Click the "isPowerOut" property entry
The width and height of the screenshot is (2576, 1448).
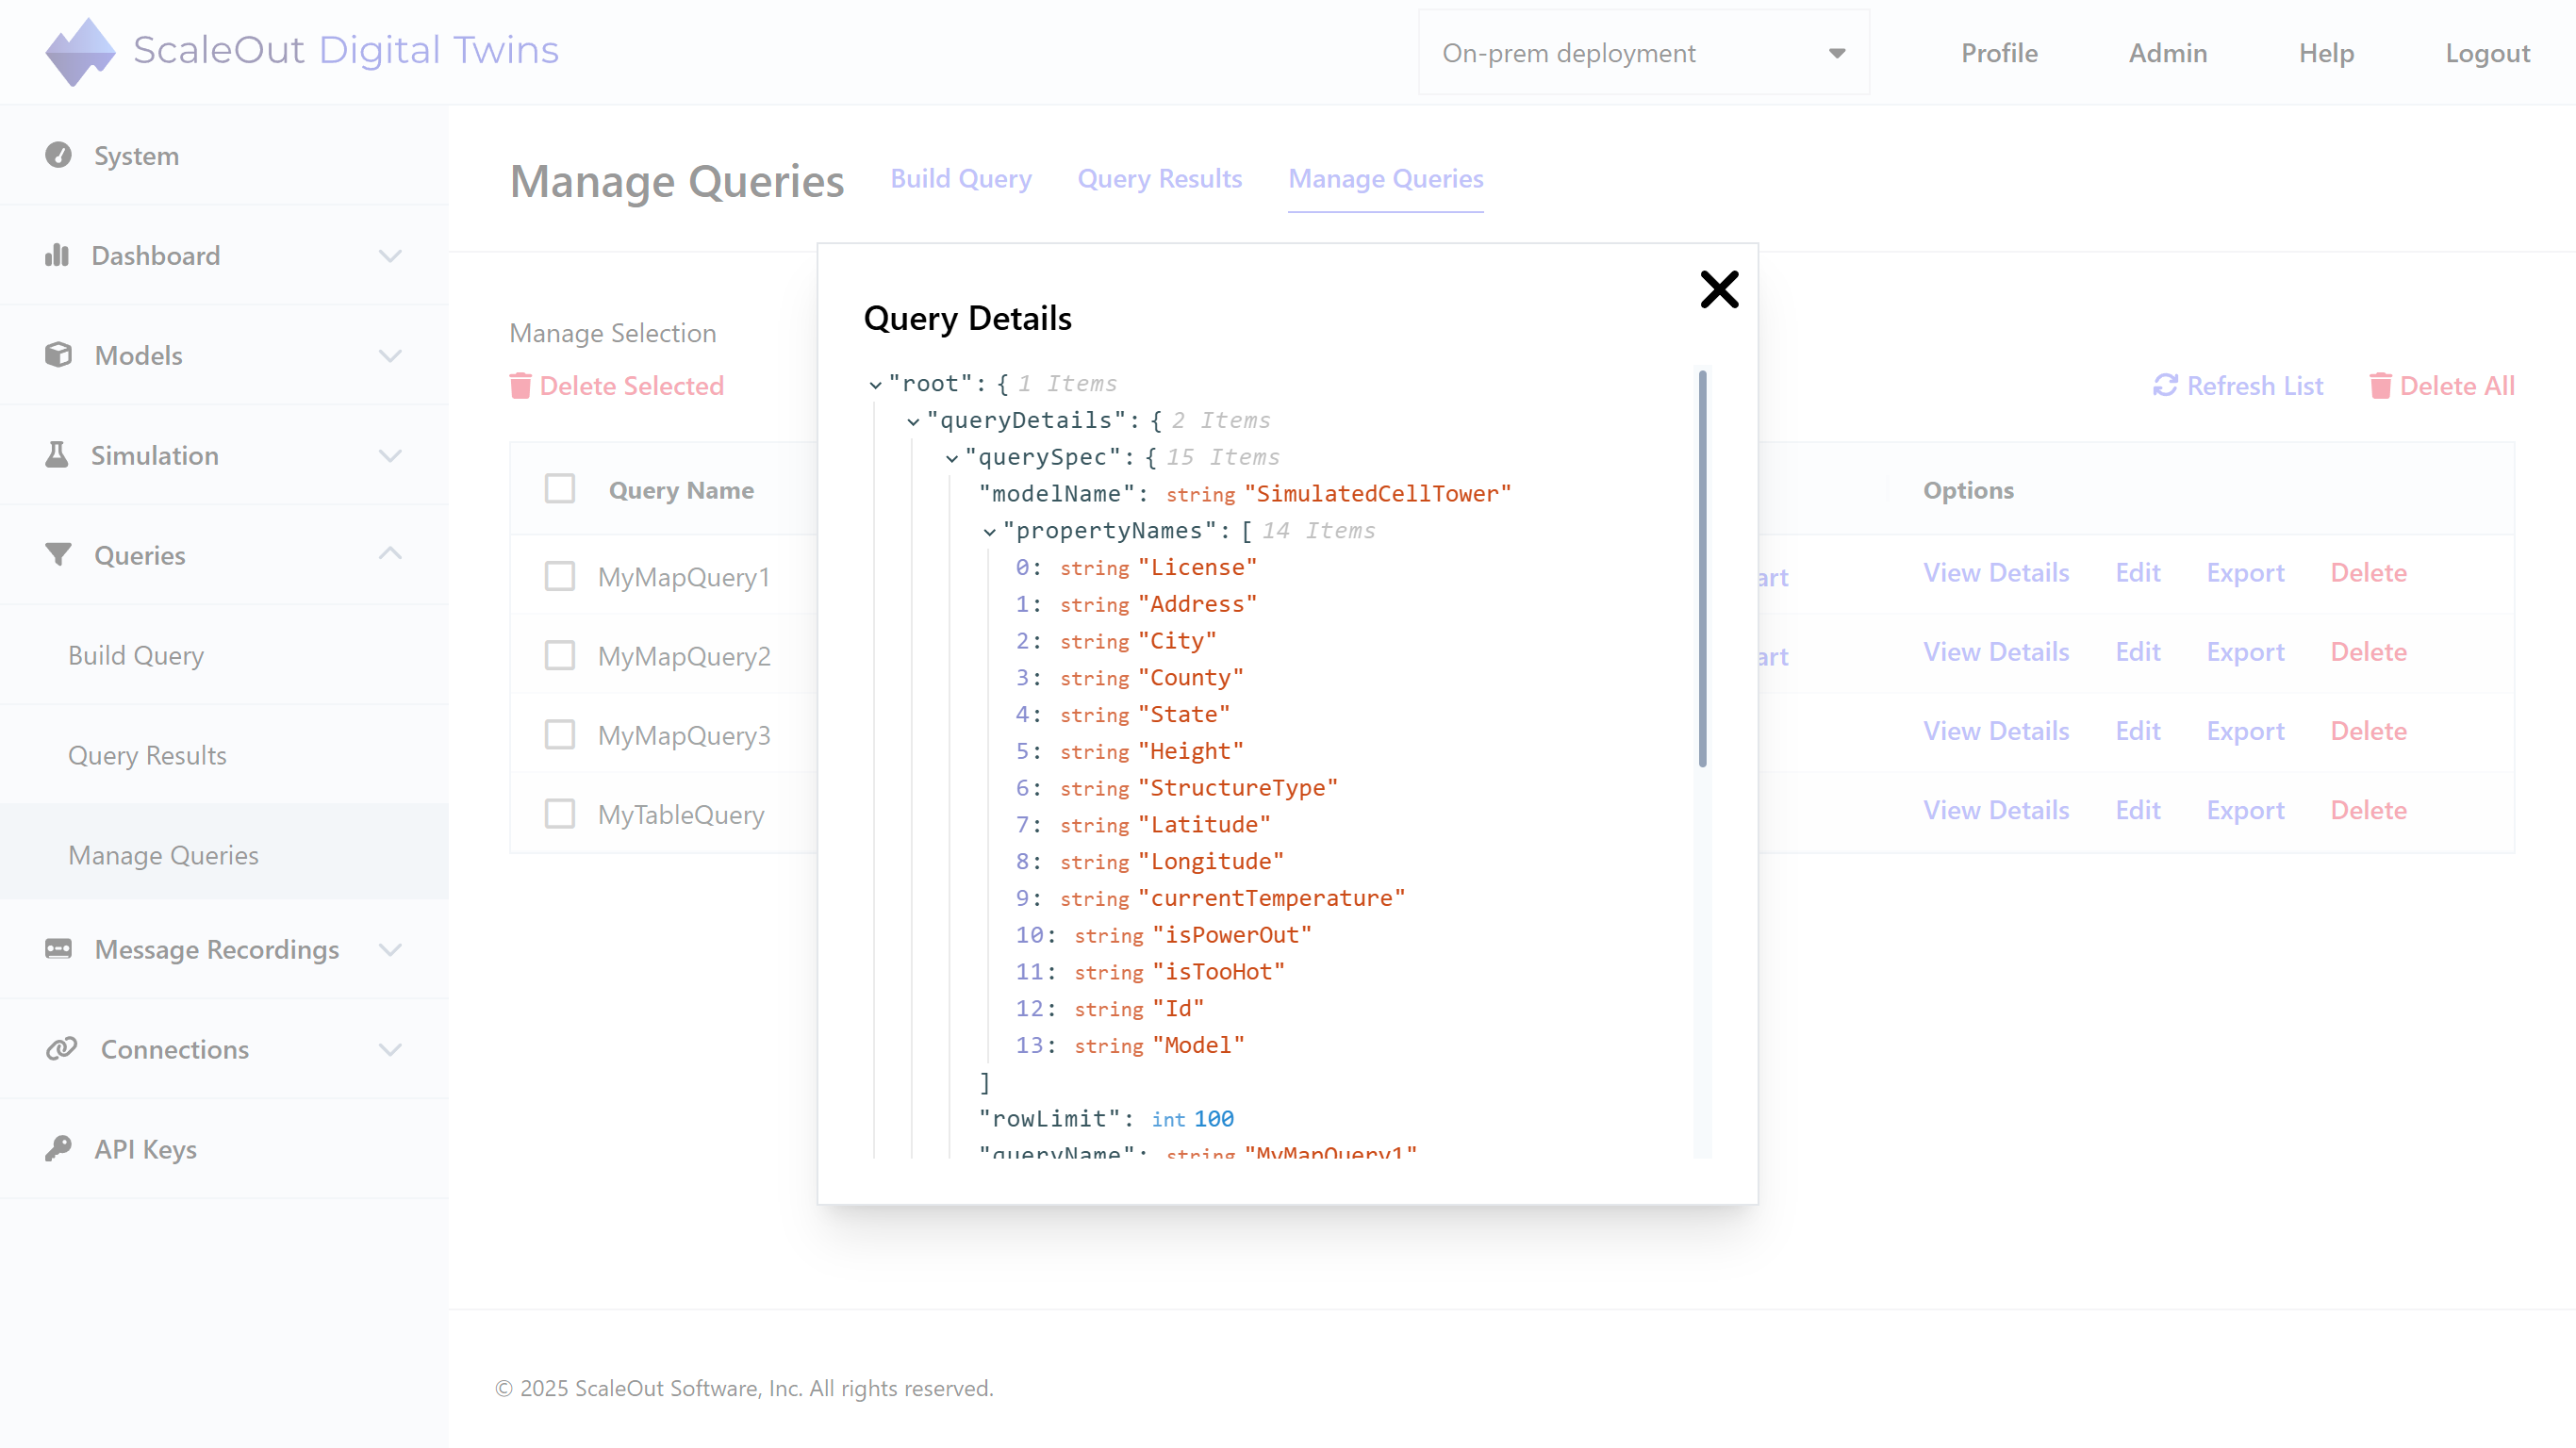pos(1231,935)
